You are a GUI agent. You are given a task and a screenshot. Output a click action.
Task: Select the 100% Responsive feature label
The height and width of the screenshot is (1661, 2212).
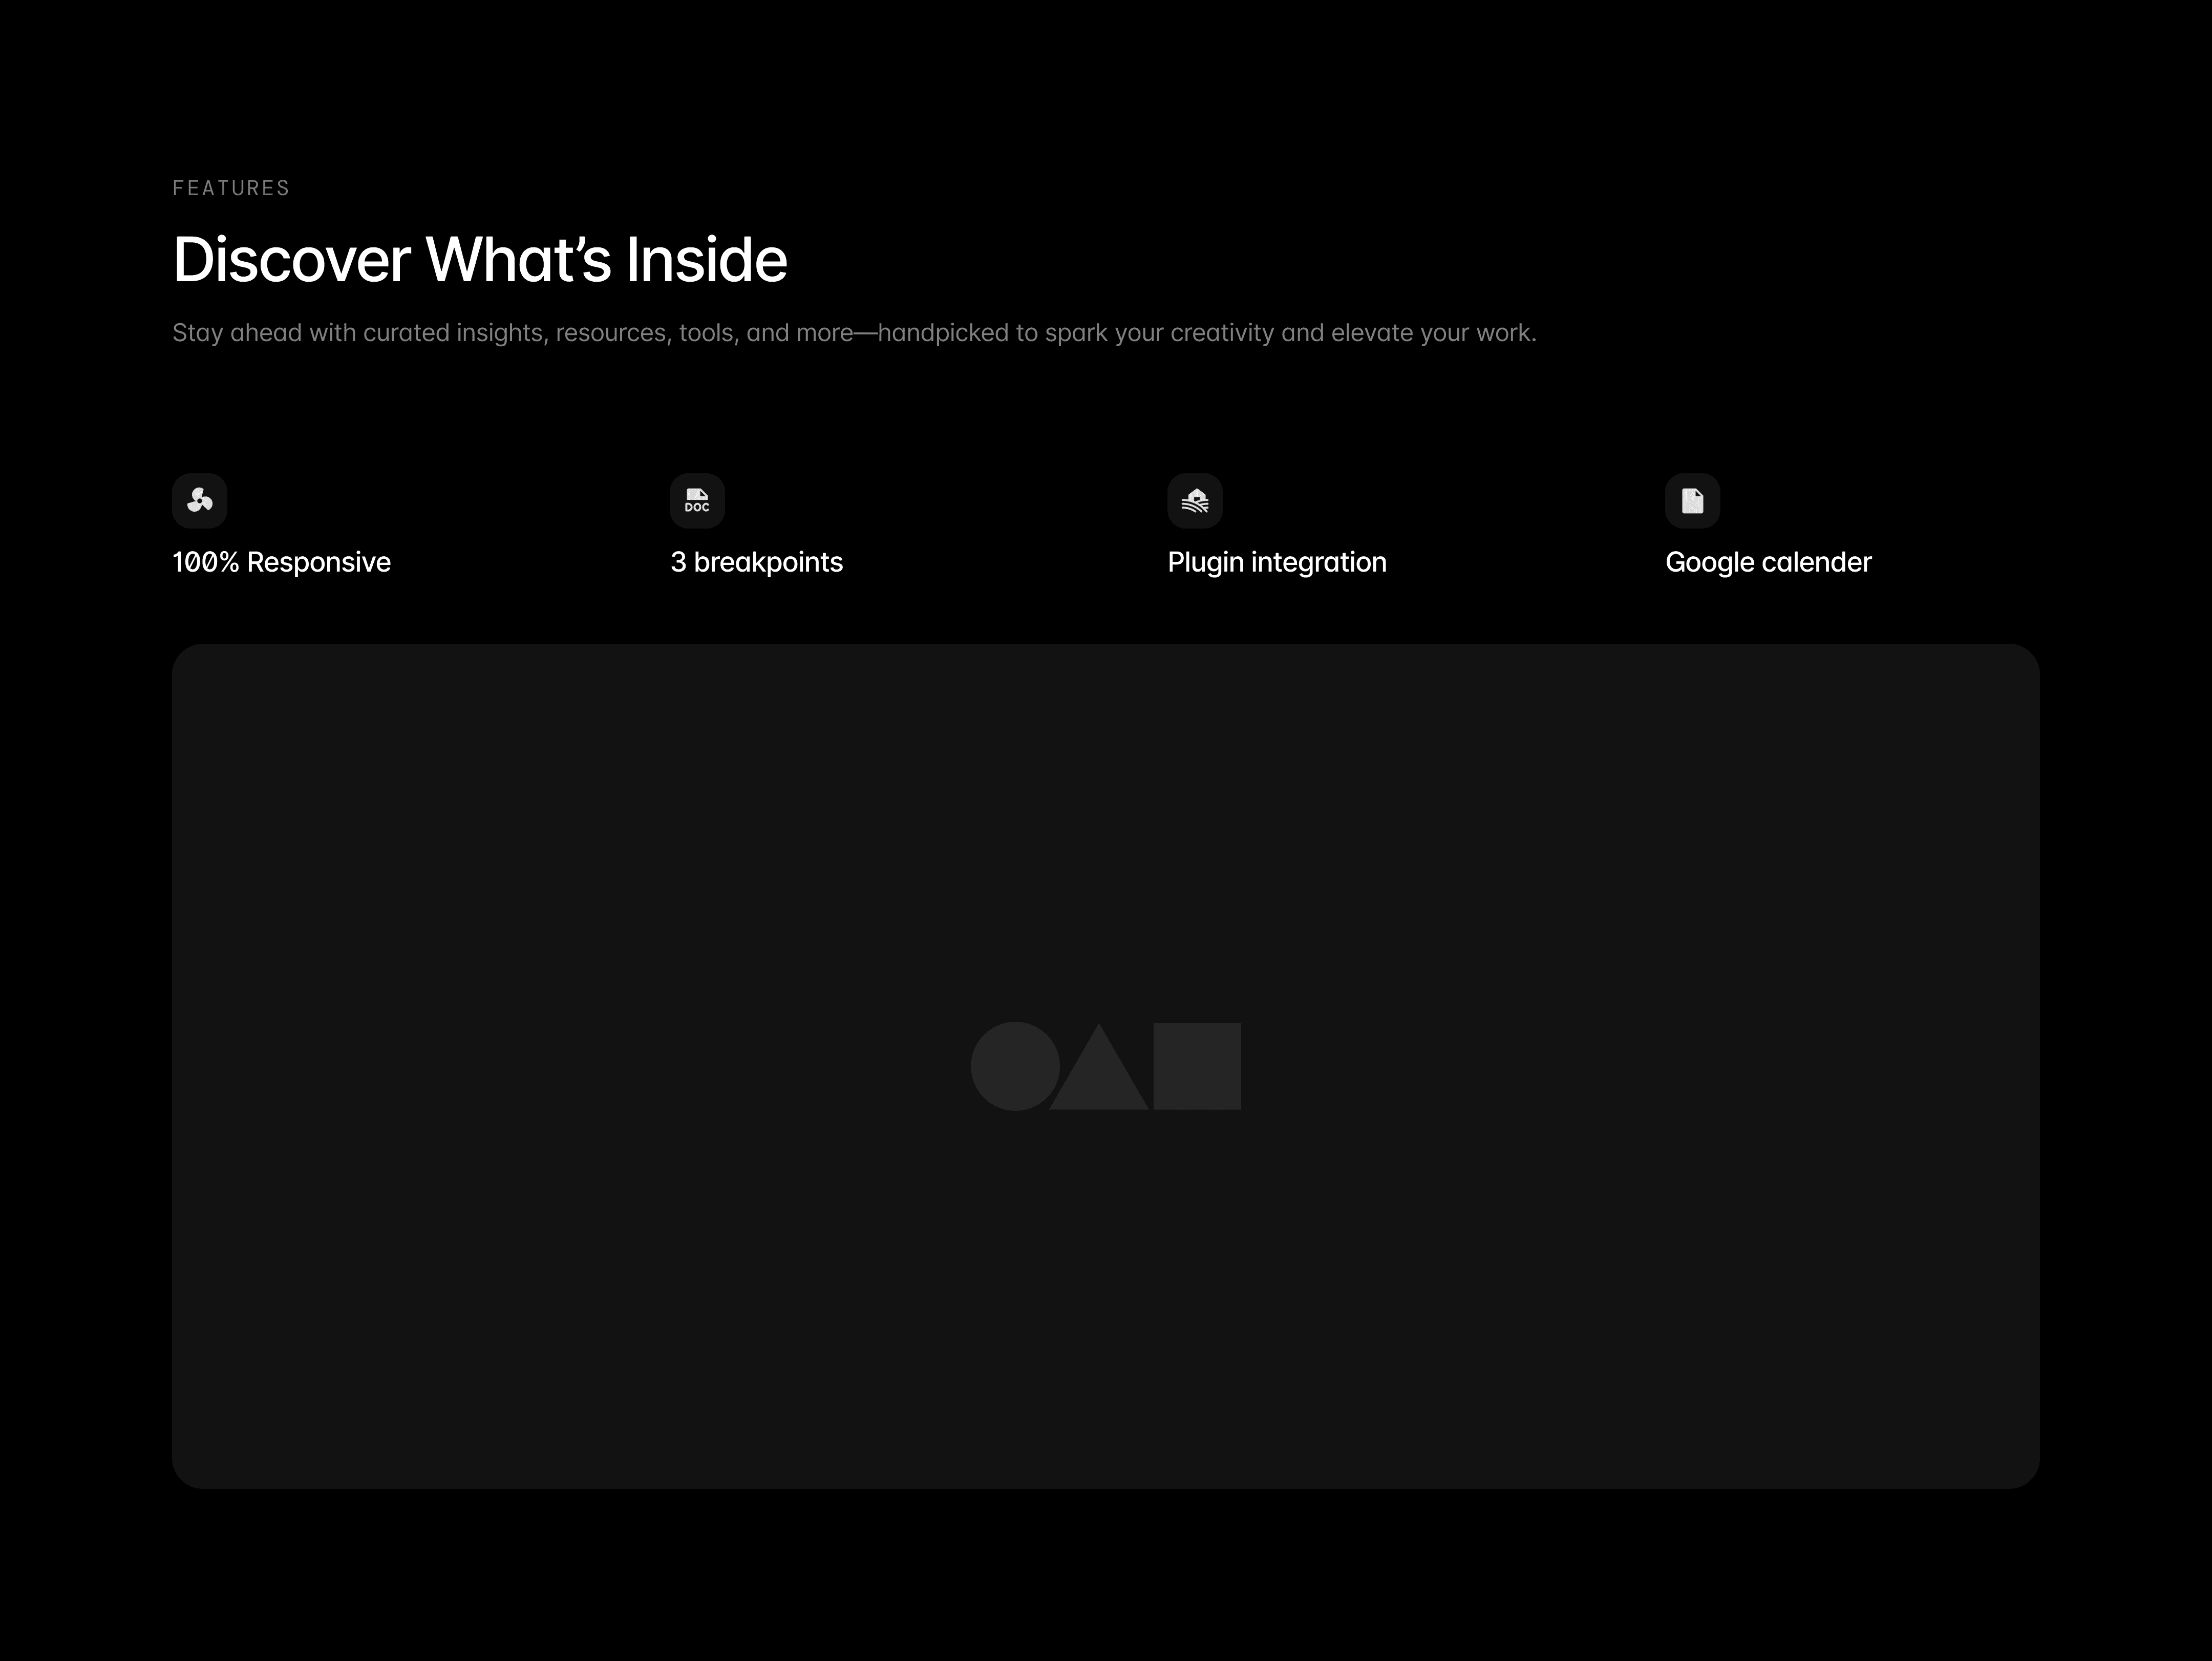[x=281, y=562]
